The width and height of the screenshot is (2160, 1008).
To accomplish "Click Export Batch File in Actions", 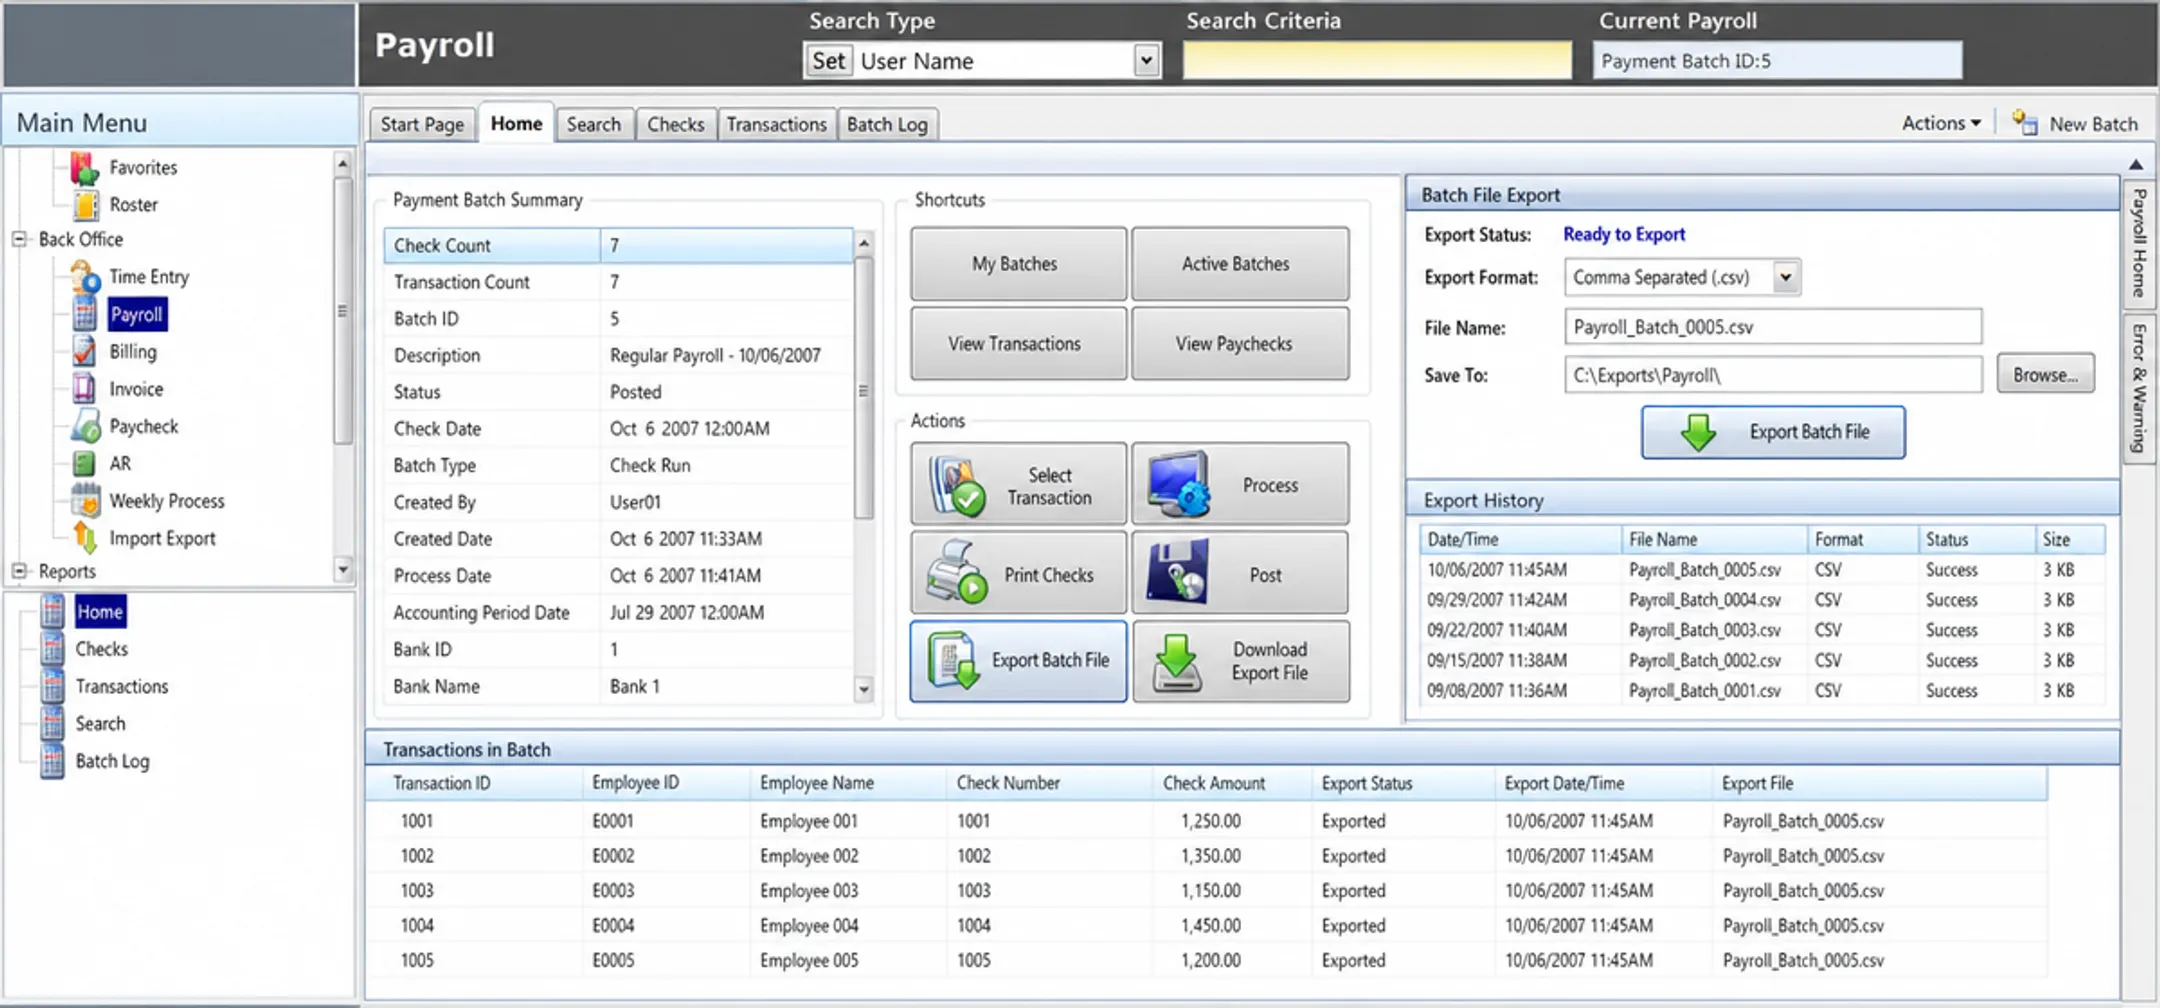I will (1018, 661).
